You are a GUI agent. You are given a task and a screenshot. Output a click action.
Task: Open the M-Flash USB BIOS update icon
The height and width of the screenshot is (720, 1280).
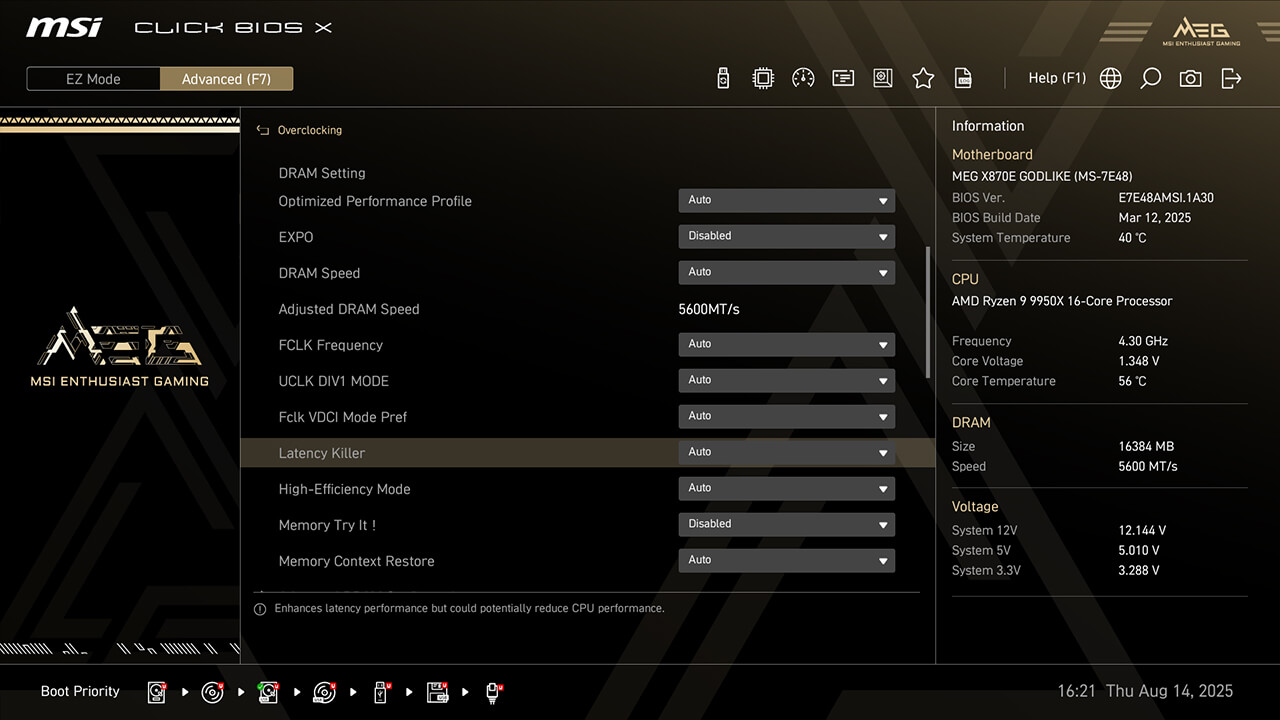pyautogui.click(x=723, y=78)
